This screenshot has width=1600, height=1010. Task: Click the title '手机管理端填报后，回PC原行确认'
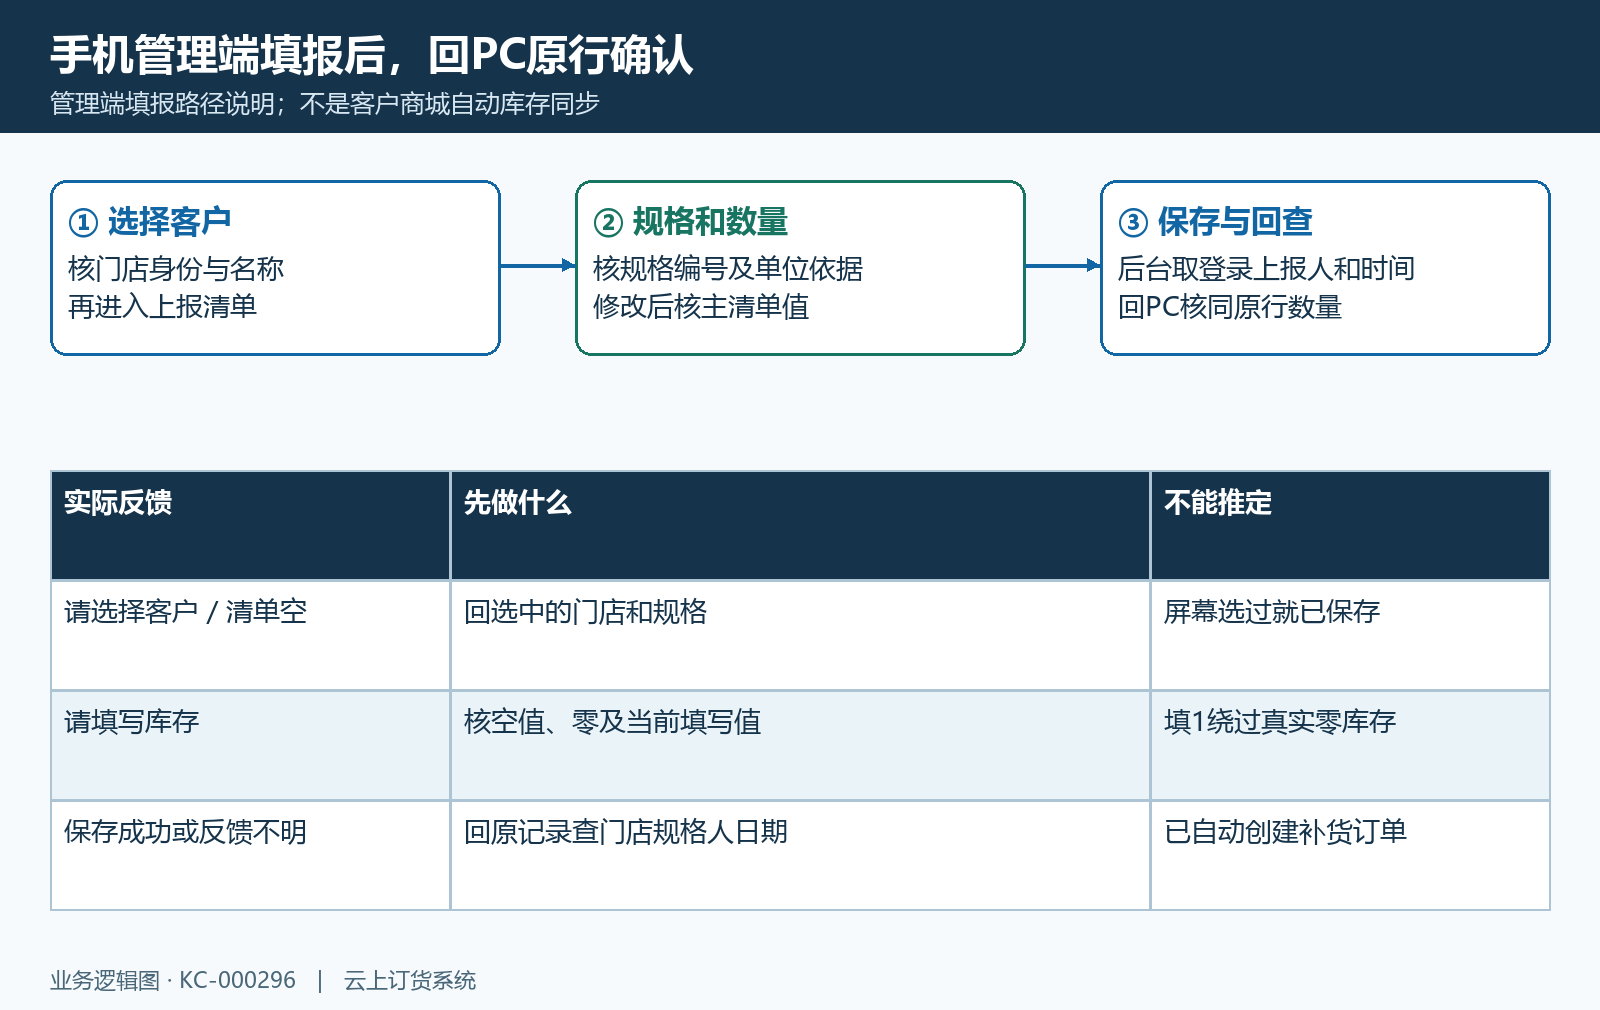tap(371, 55)
